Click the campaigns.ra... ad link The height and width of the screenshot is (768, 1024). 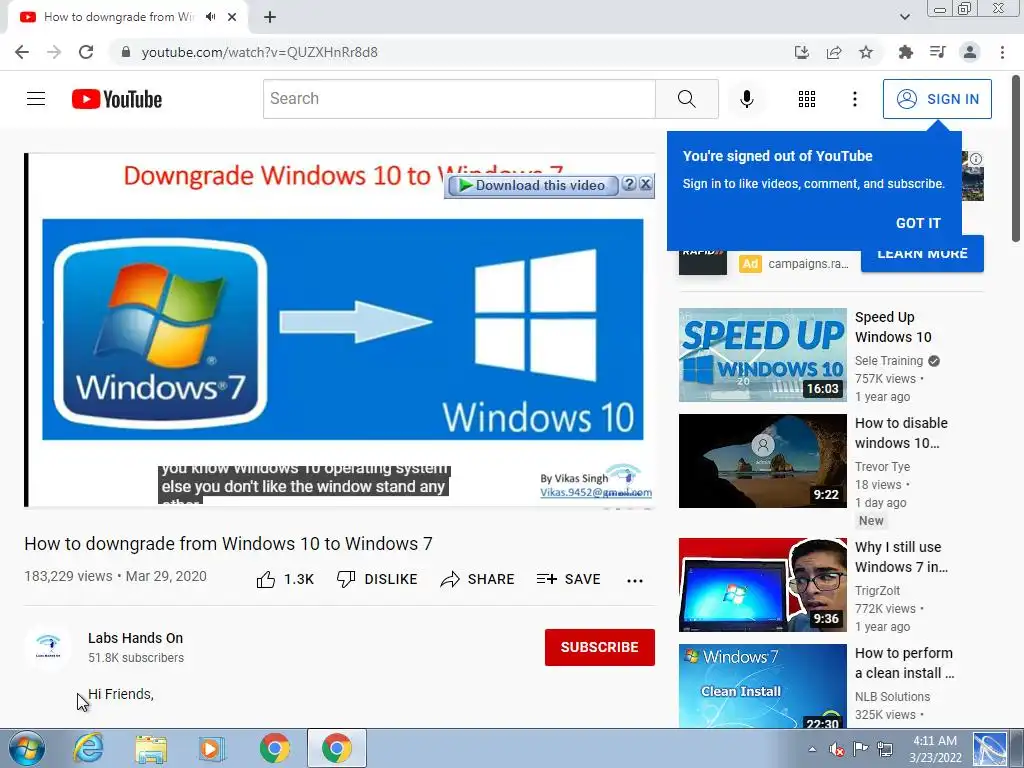[808, 264]
